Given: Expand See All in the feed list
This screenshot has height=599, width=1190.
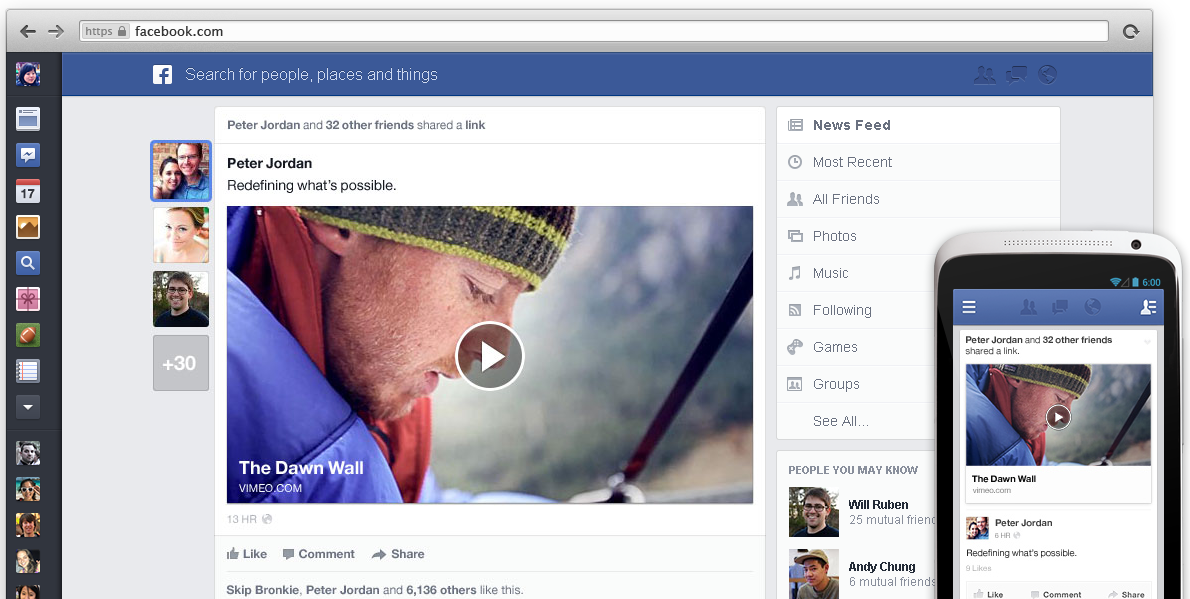Looking at the screenshot, I should [840, 421].
